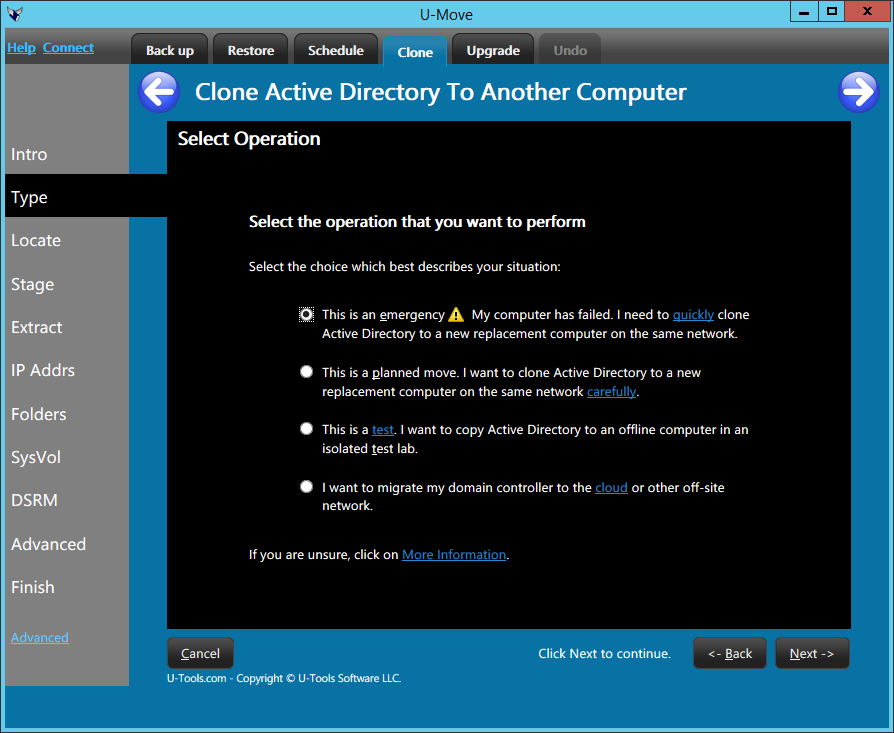Open the Restore tab
Image resolution: width=894 pixels, height=733 pixels.
pos(251,50)
